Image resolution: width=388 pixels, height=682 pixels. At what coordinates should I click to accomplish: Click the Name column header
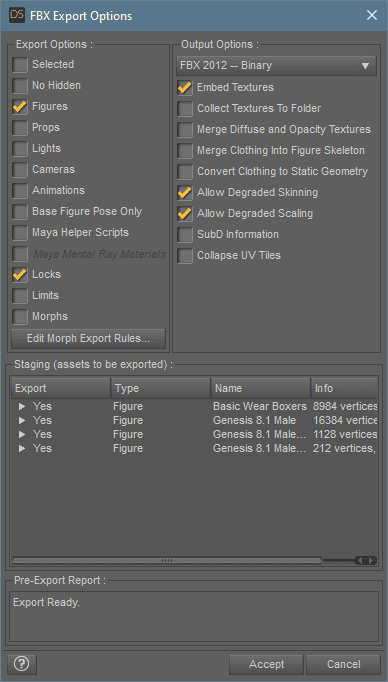click(261, 388)
